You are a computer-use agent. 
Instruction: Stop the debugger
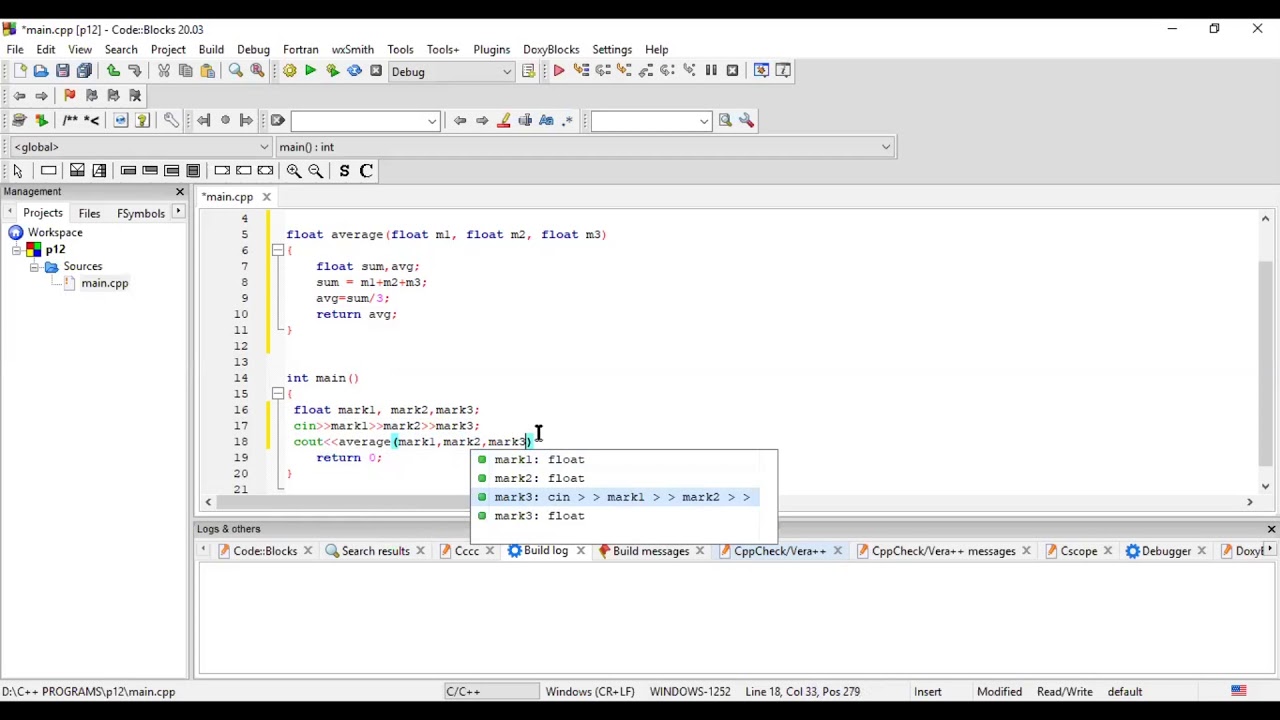(733, 71)
